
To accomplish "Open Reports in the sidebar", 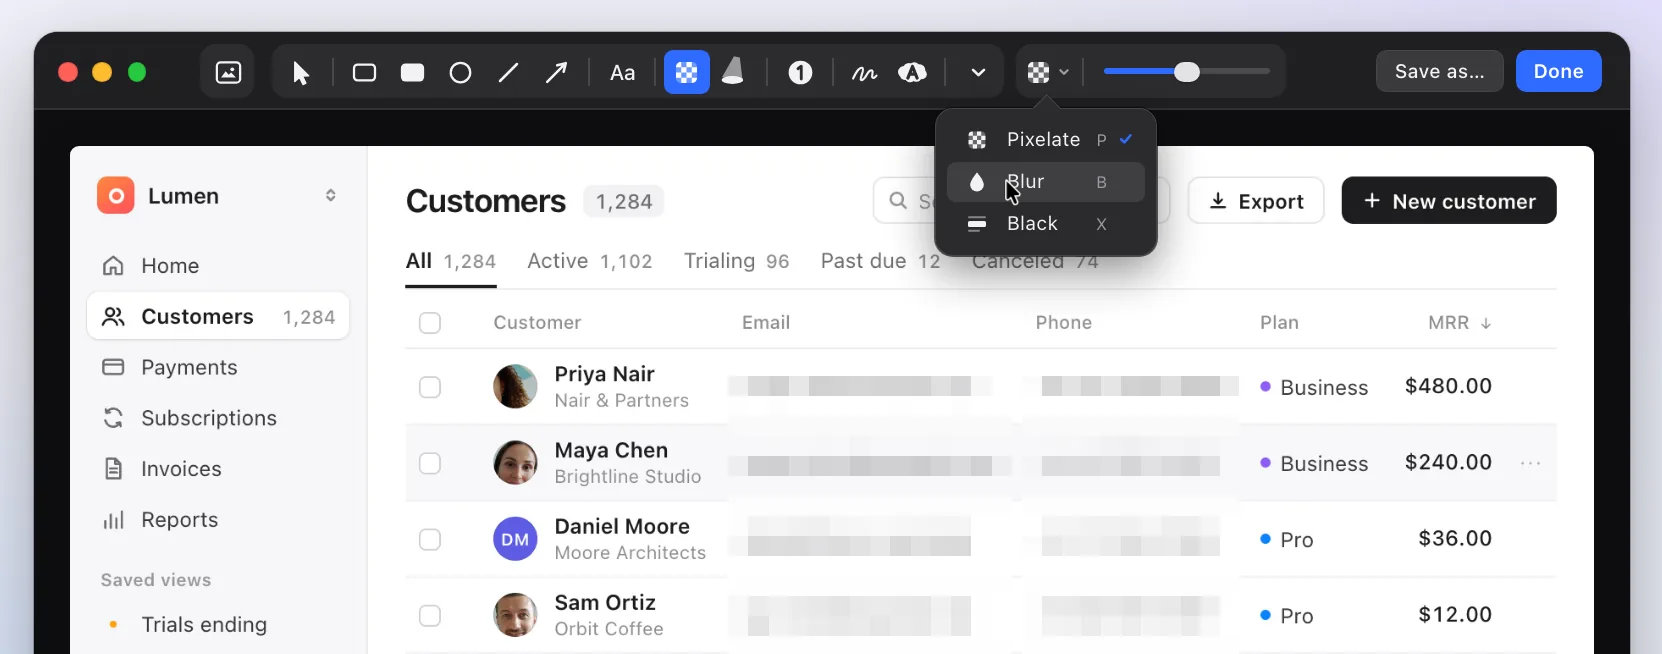I will (218, 520).
